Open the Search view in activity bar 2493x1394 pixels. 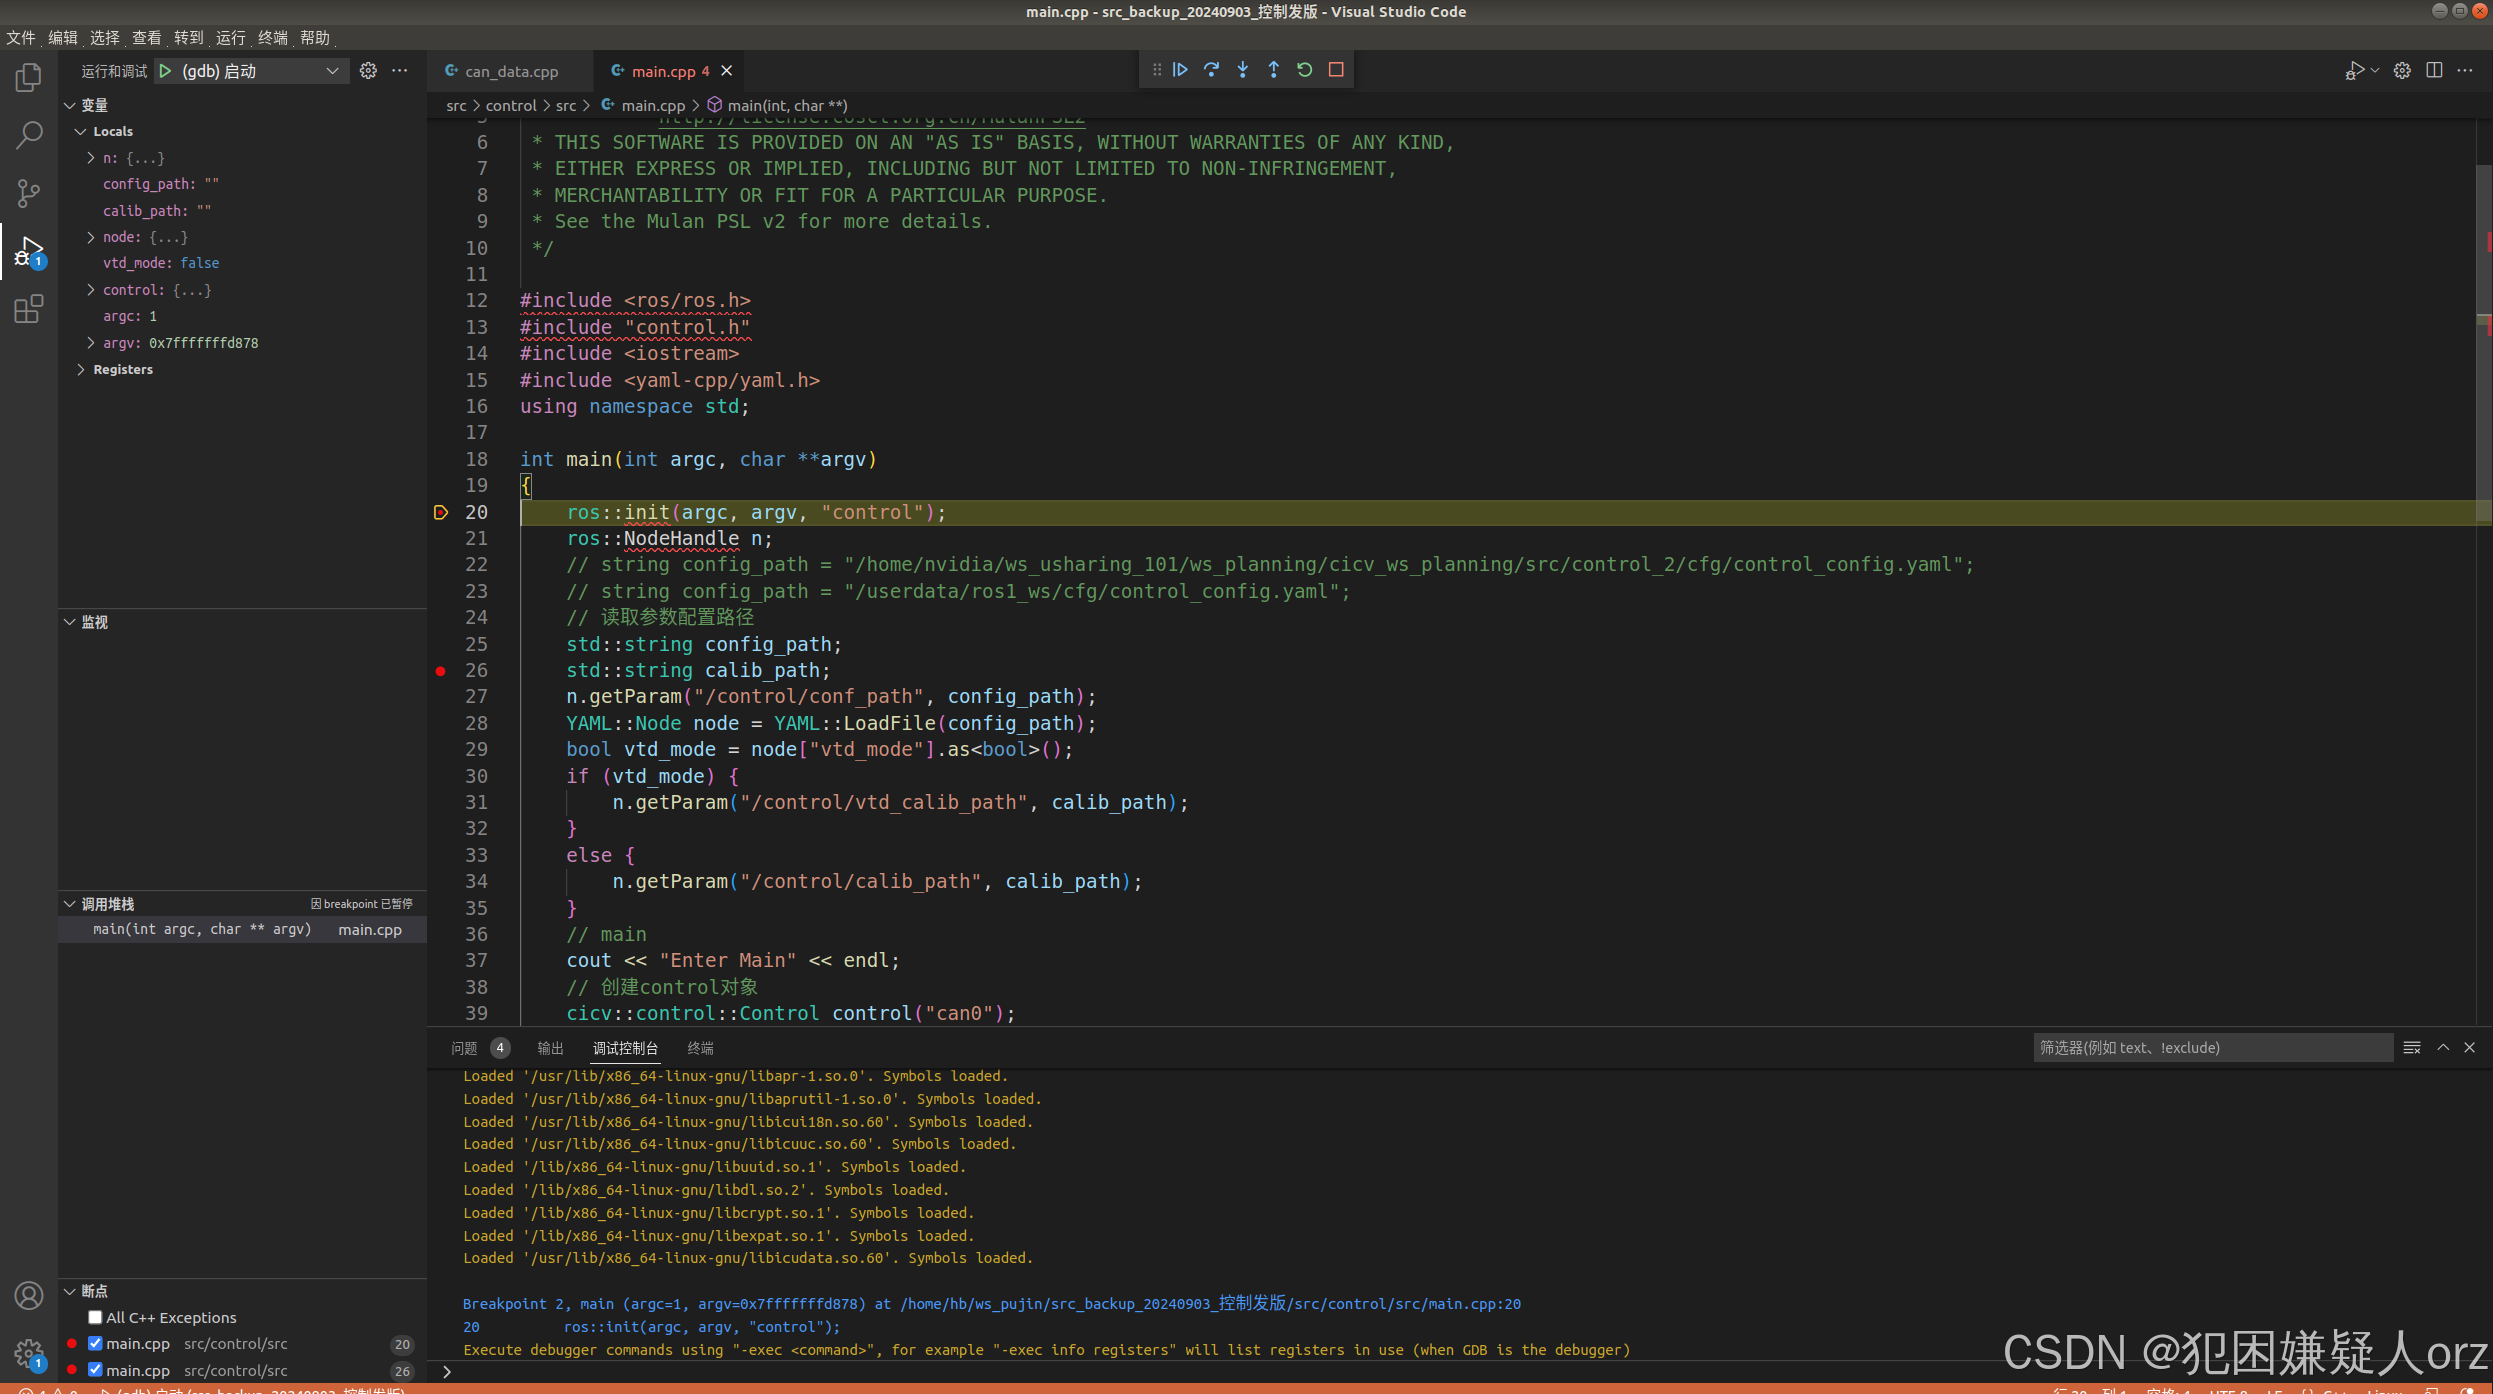coord(29,135)
